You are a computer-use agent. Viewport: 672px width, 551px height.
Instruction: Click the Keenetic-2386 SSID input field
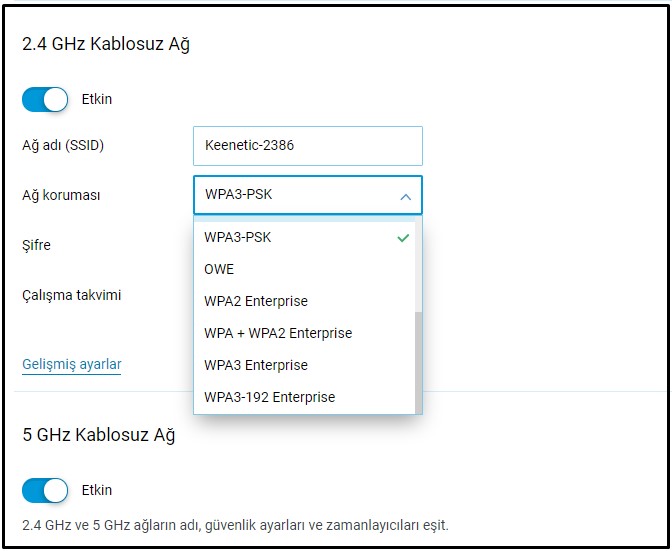pos(307,146)
